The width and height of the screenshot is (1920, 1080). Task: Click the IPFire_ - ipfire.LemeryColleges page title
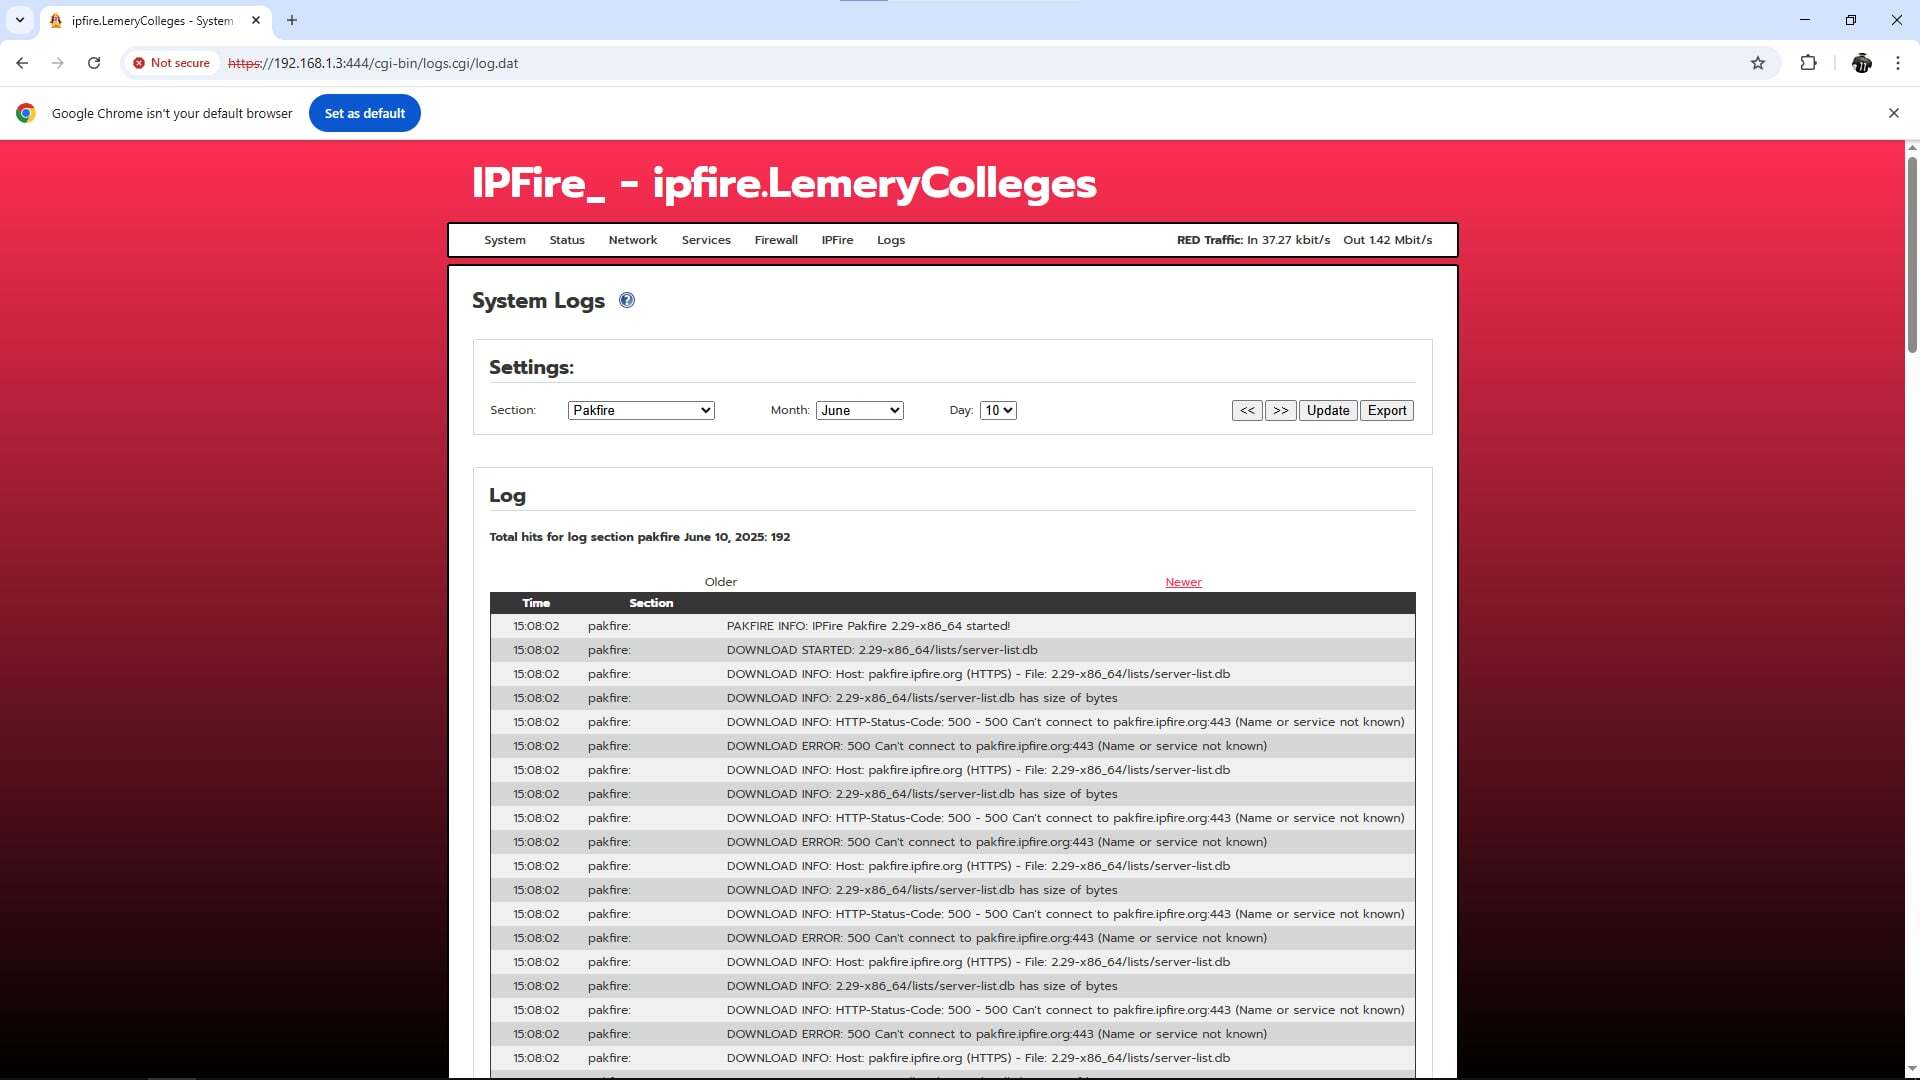coord(784,183)
